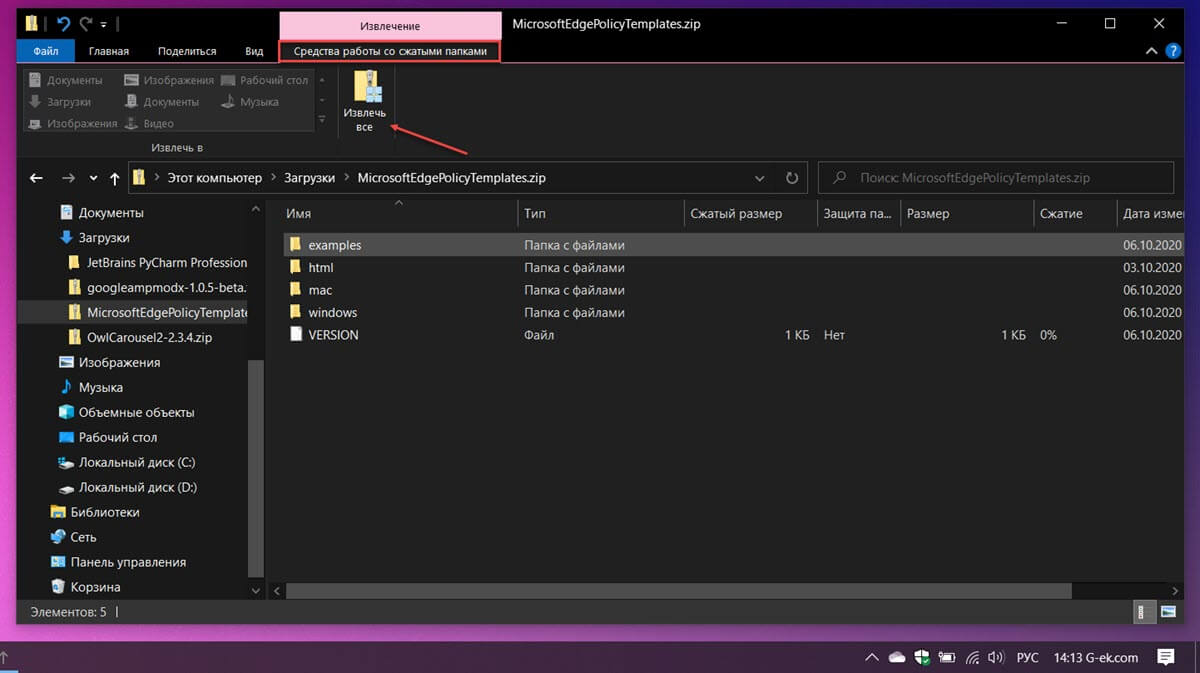Expand the extract destinations gallery (more arrow)

[322, 120]
